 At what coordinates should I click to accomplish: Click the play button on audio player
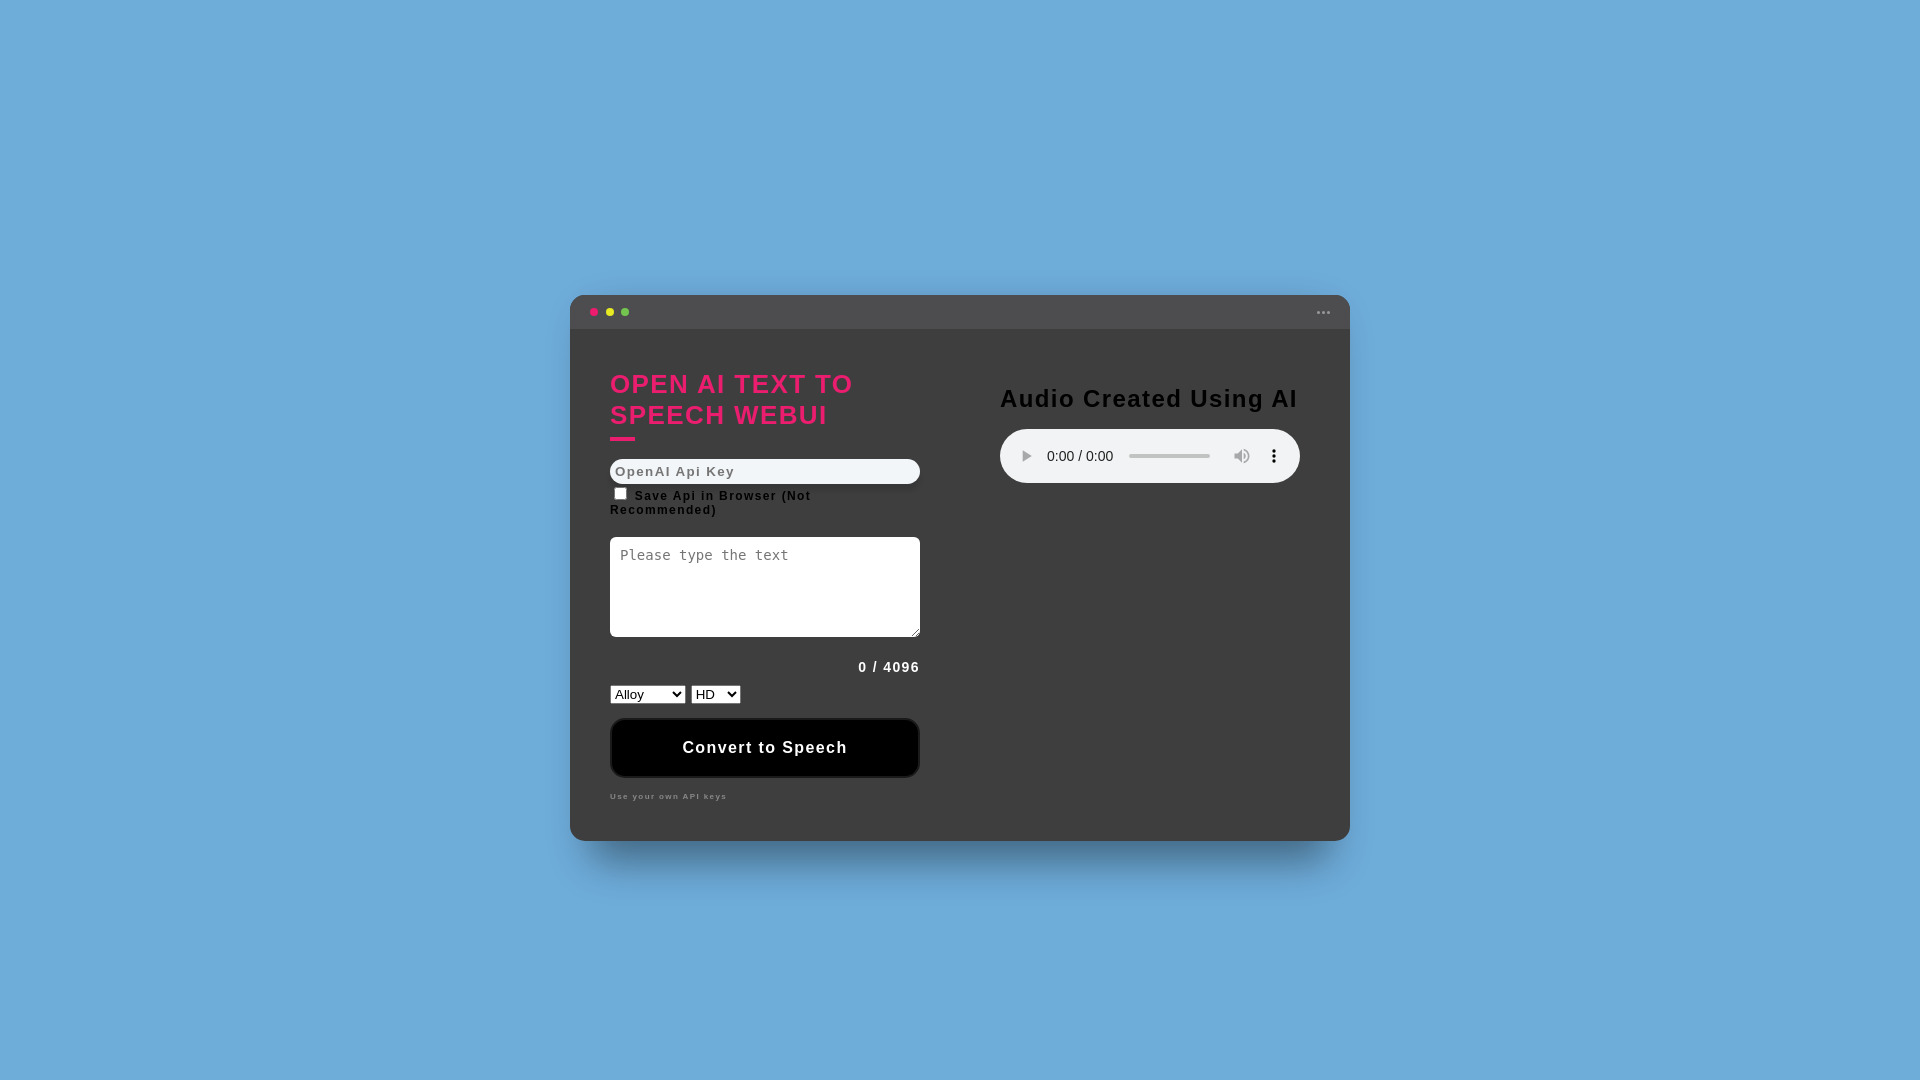click(x=1027, y=455)
